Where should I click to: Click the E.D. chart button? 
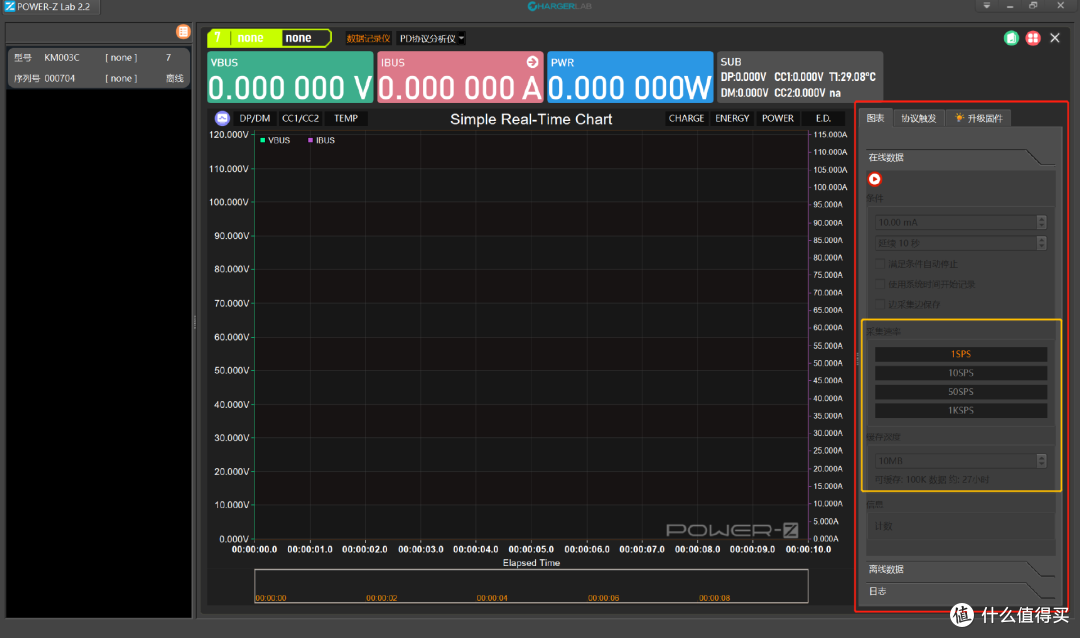(x=823, y=119)
